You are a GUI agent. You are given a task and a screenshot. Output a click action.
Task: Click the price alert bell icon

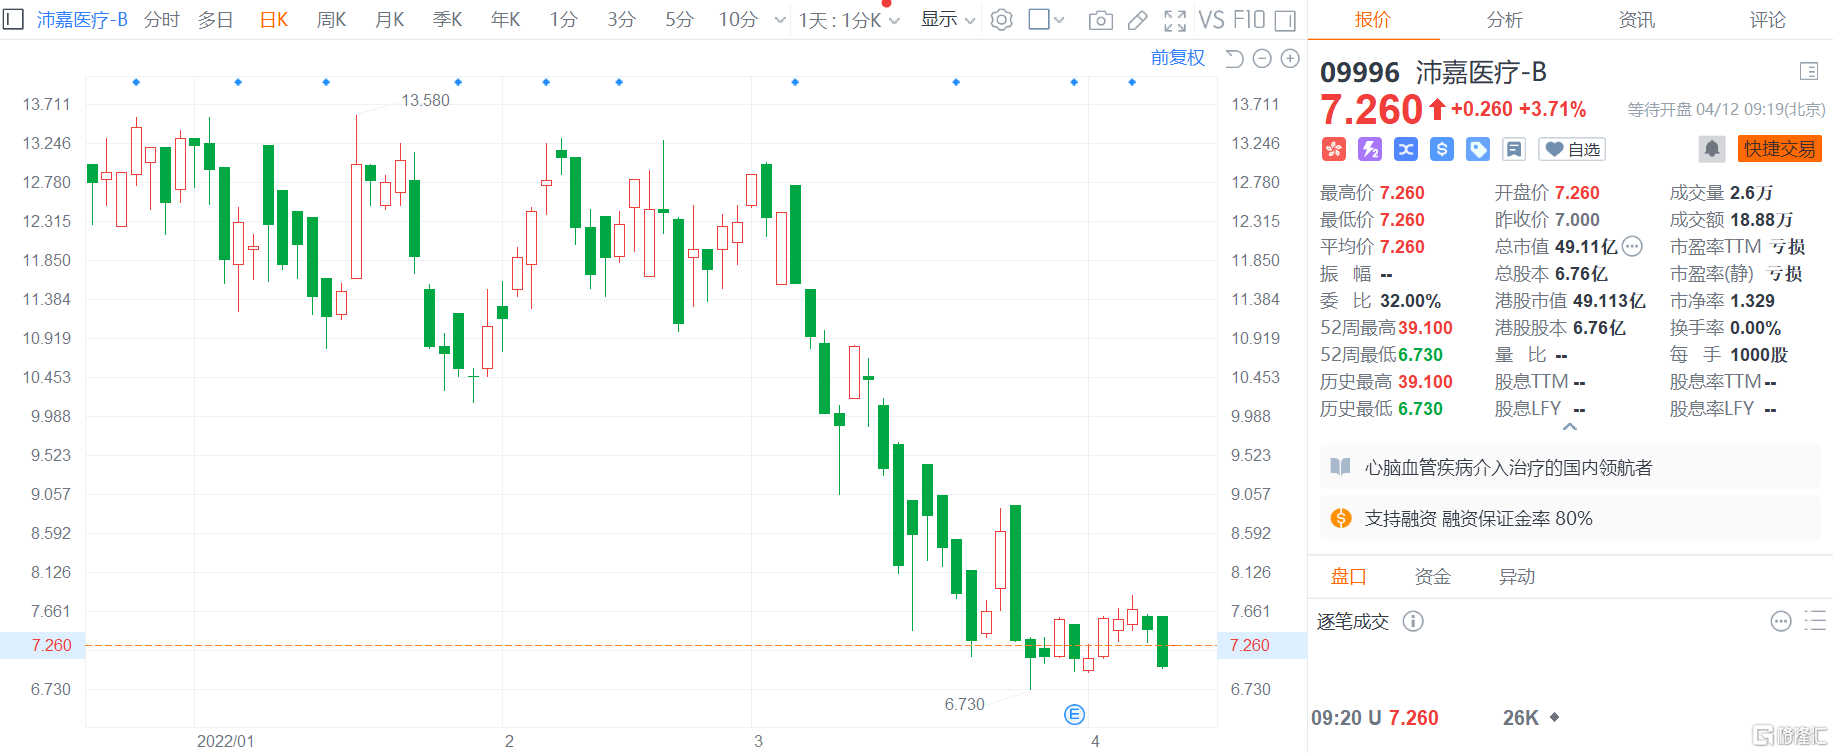1711,149
